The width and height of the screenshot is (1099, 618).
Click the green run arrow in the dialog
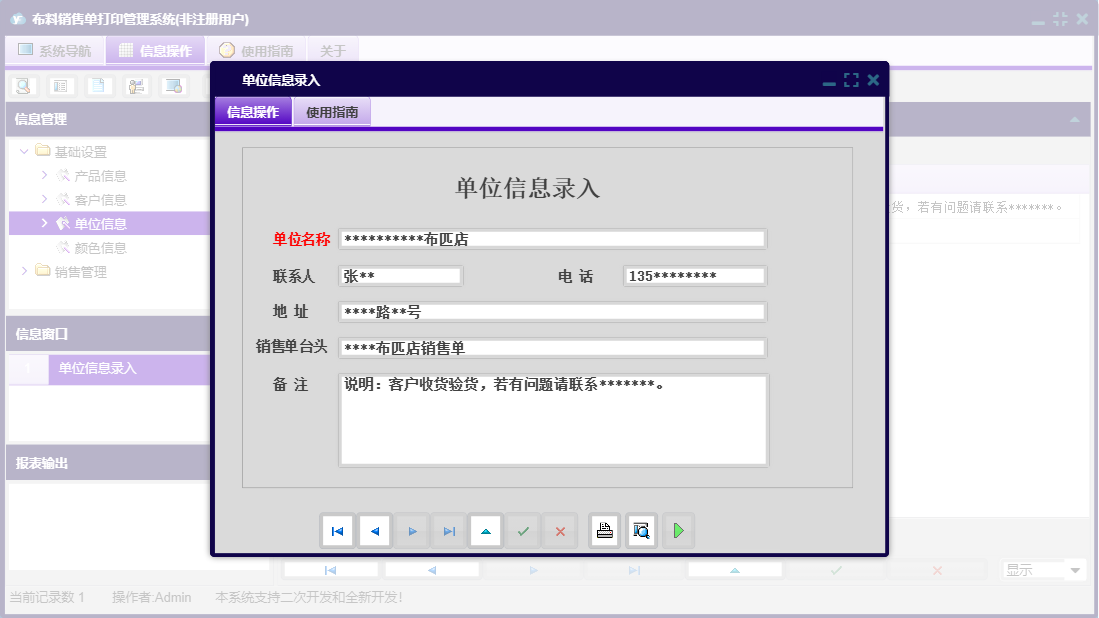[678, 531]
